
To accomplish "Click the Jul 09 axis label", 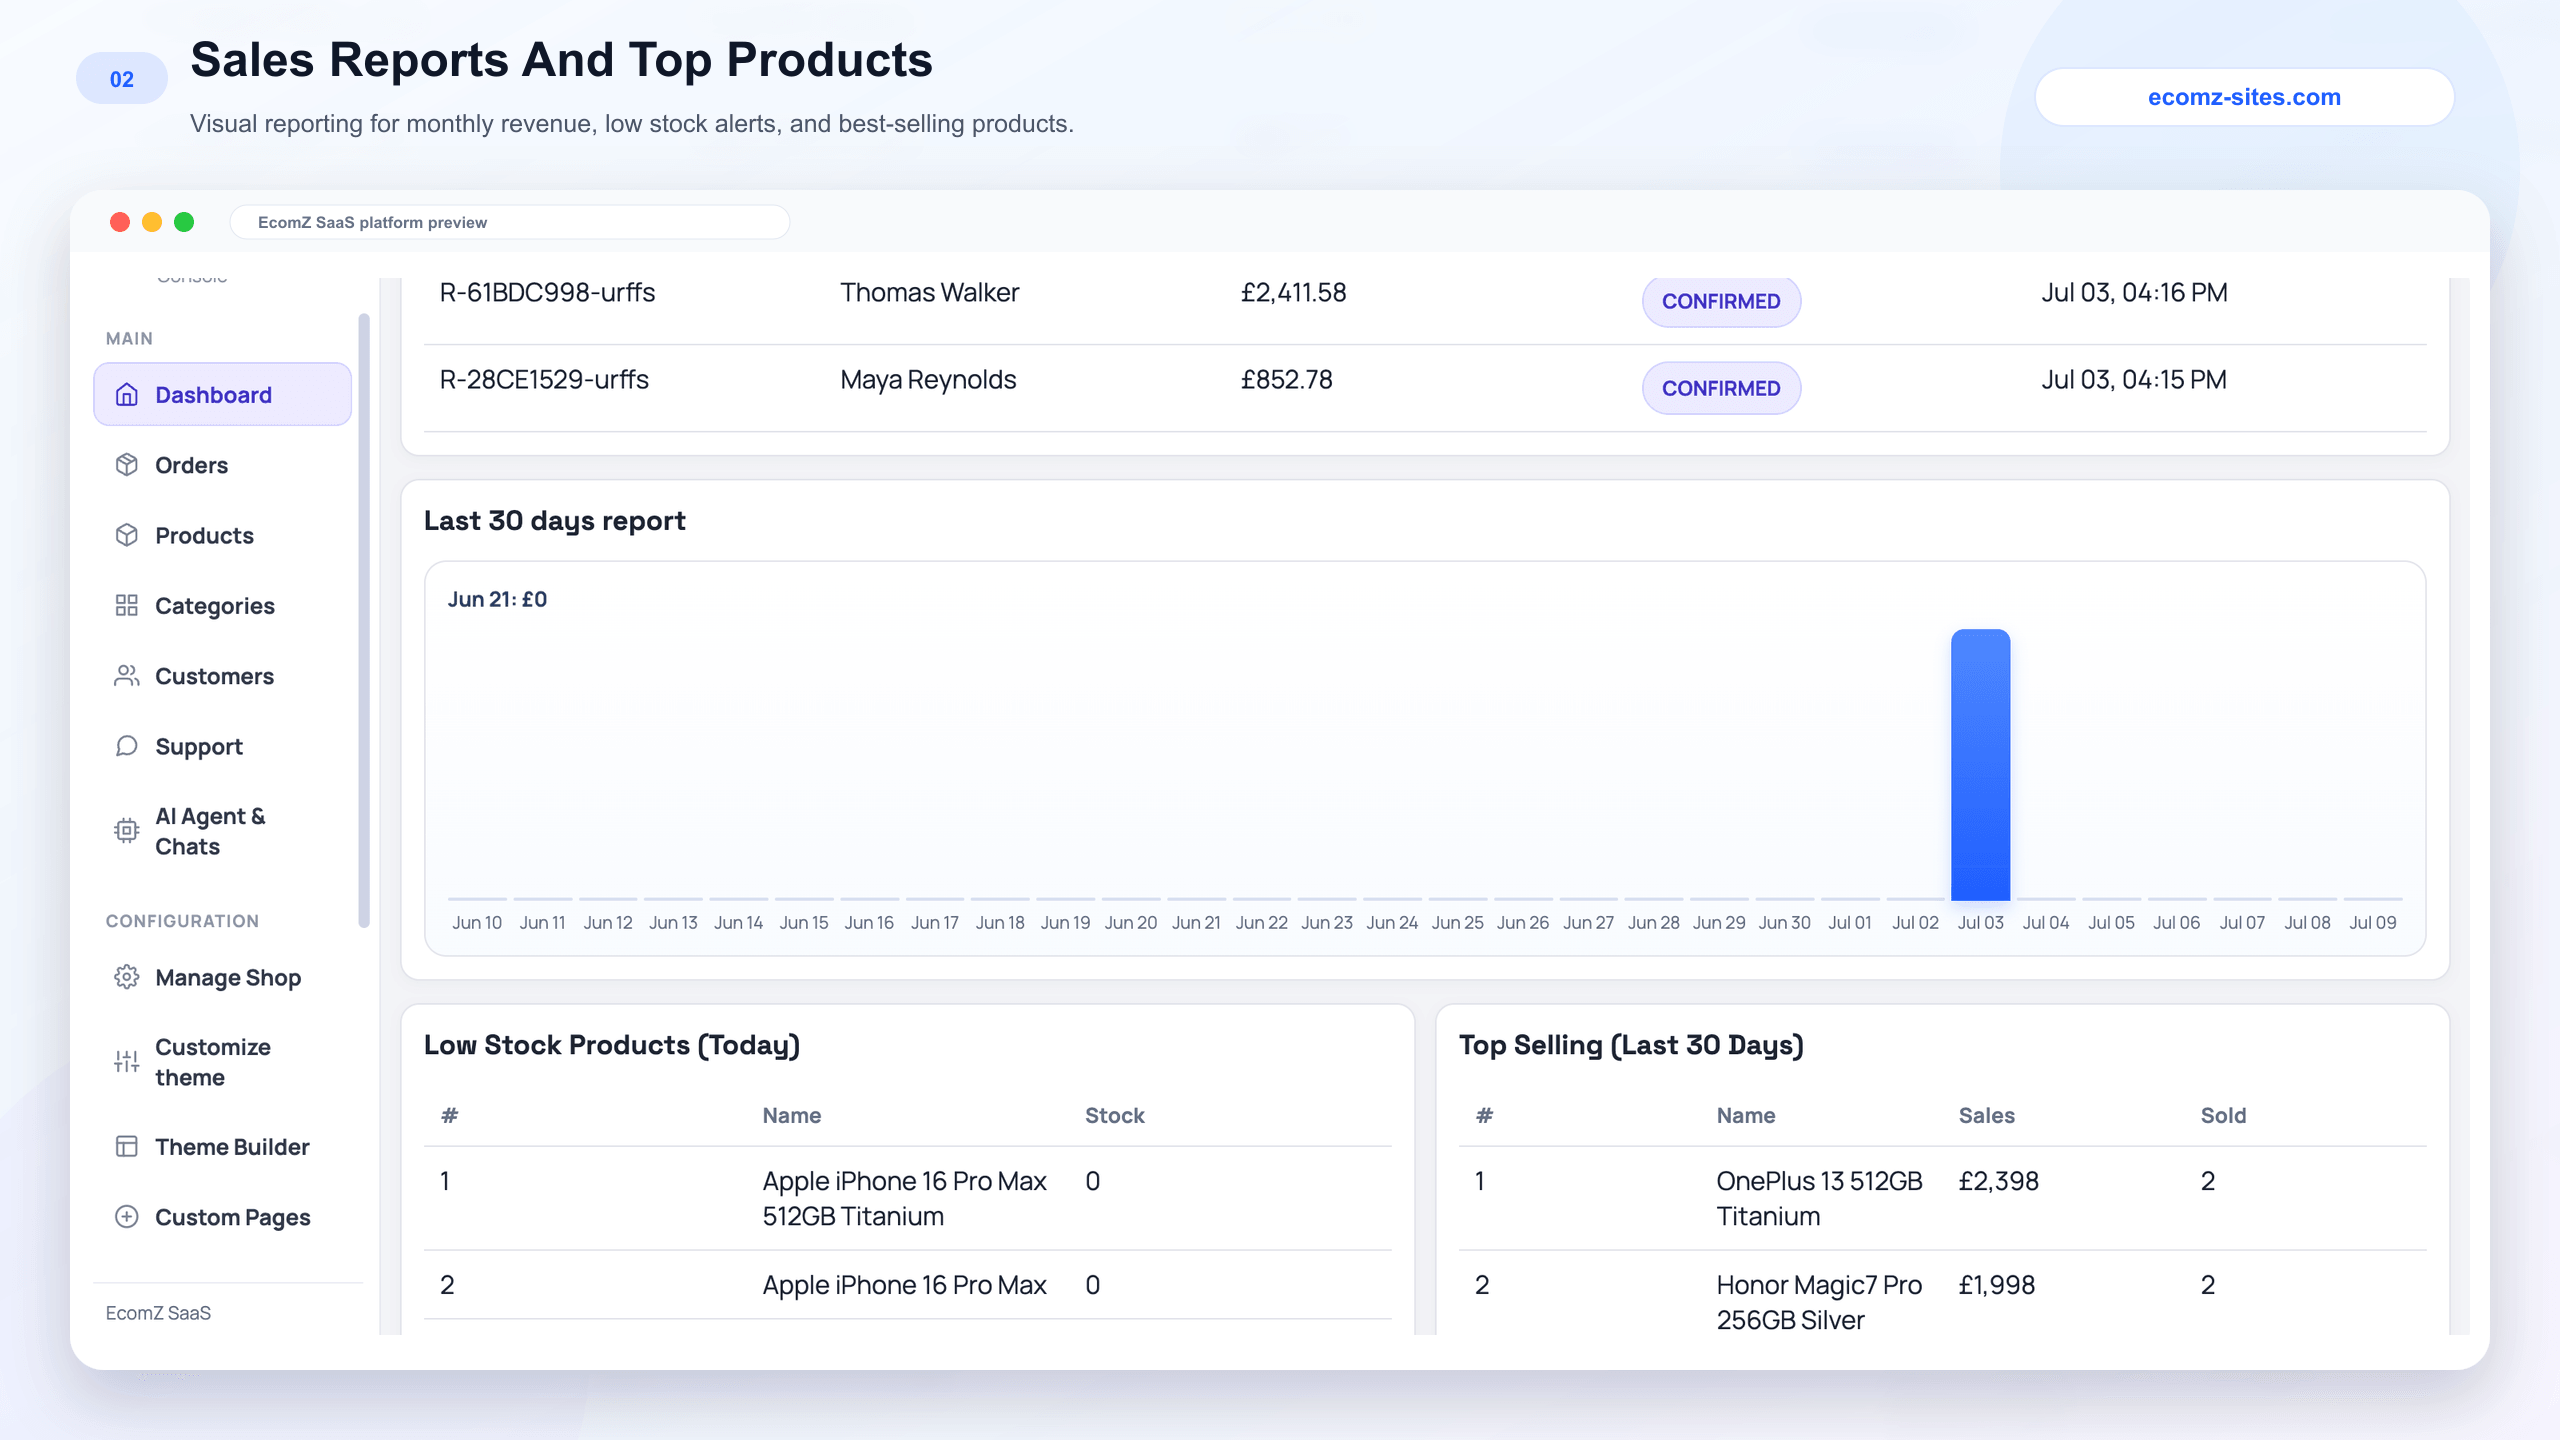I will click(2372, 922).
